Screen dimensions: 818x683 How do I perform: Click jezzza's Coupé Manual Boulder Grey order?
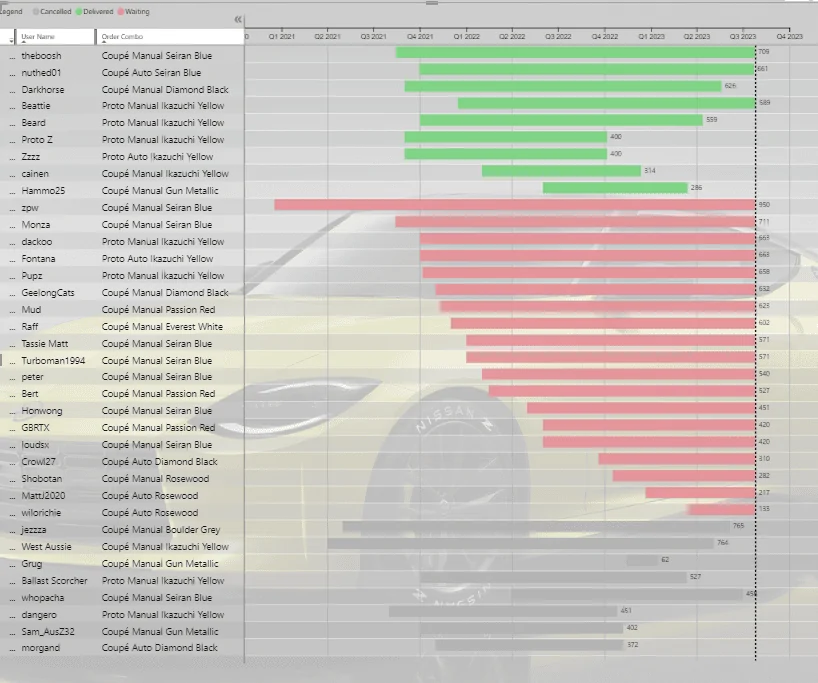161,530
